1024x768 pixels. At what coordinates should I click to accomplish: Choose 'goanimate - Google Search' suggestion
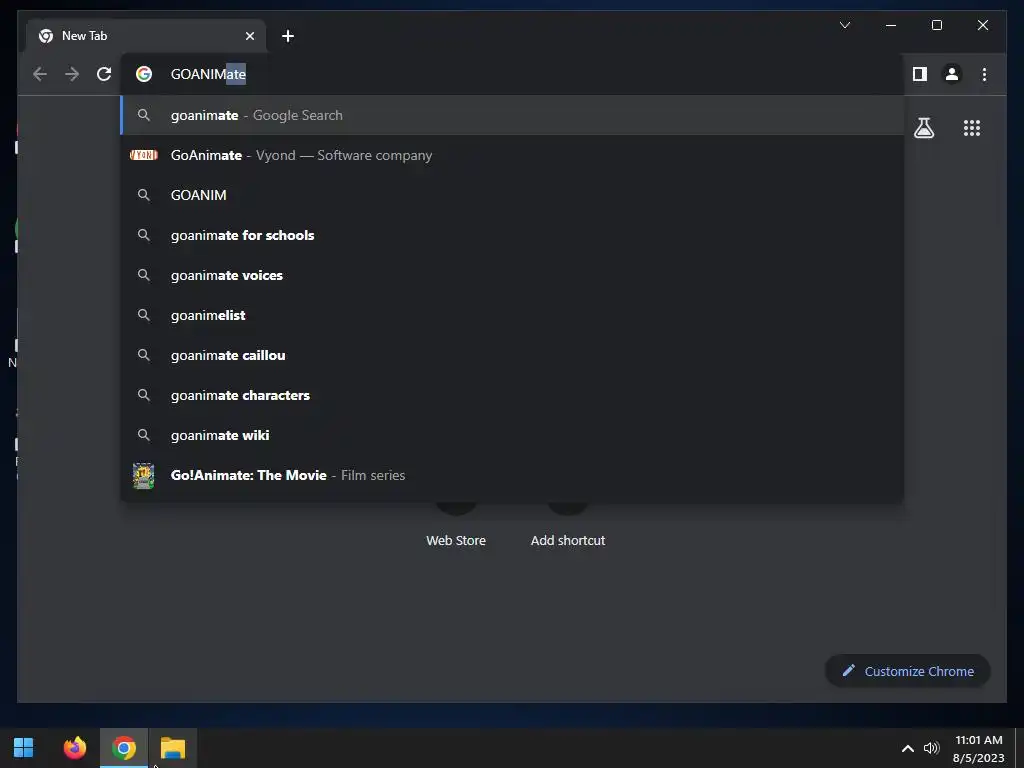coord(512,116)
